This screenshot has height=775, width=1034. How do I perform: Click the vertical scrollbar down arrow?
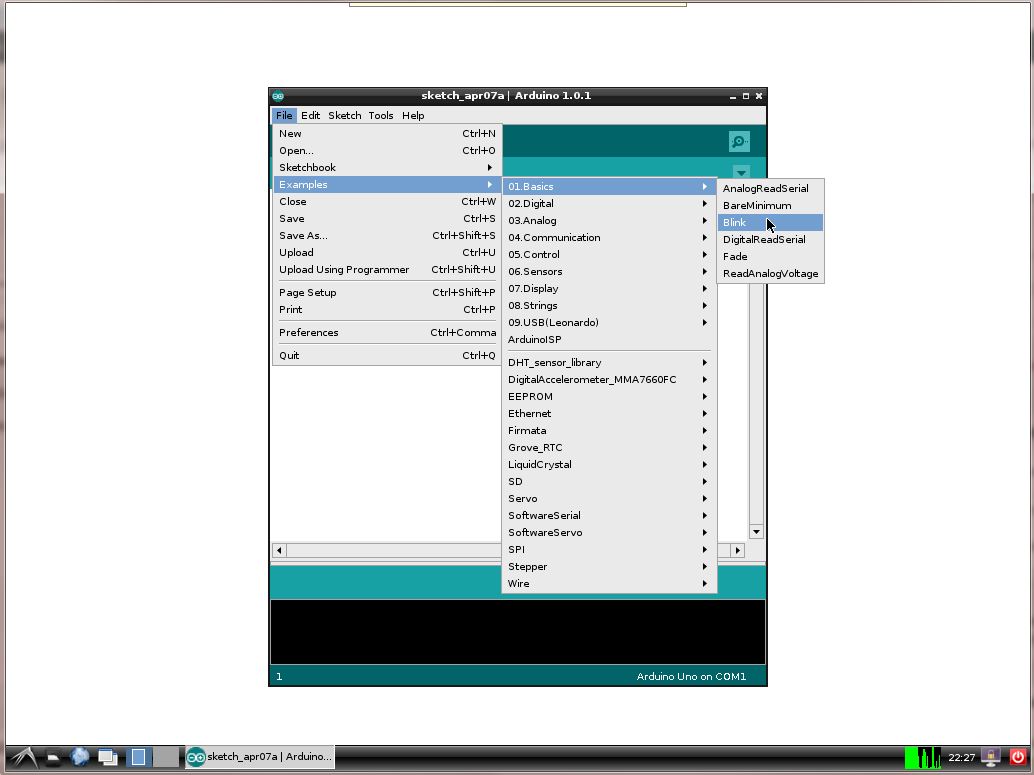tap(756, 532)
